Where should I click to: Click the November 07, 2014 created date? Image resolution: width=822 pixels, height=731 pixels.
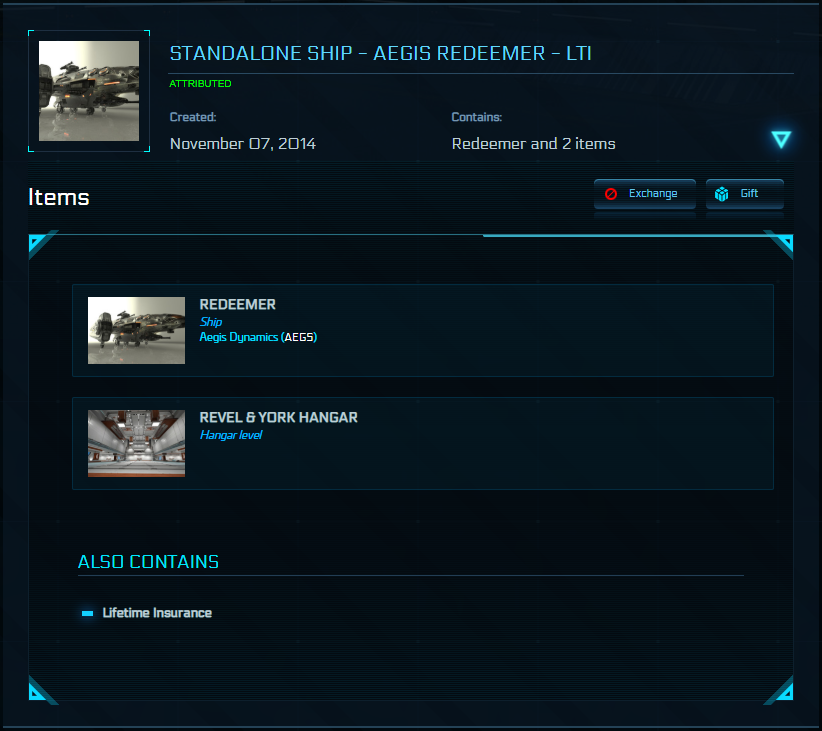point(243,144)
